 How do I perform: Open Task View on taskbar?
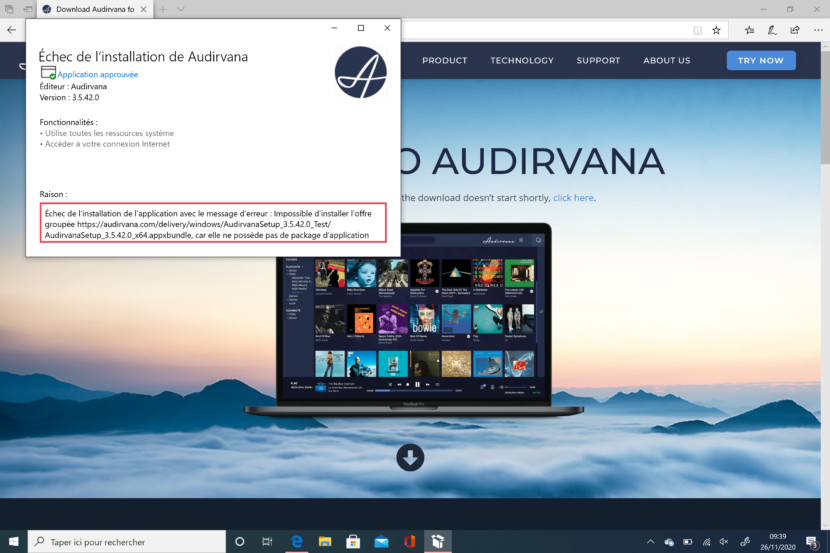point(267,541)
